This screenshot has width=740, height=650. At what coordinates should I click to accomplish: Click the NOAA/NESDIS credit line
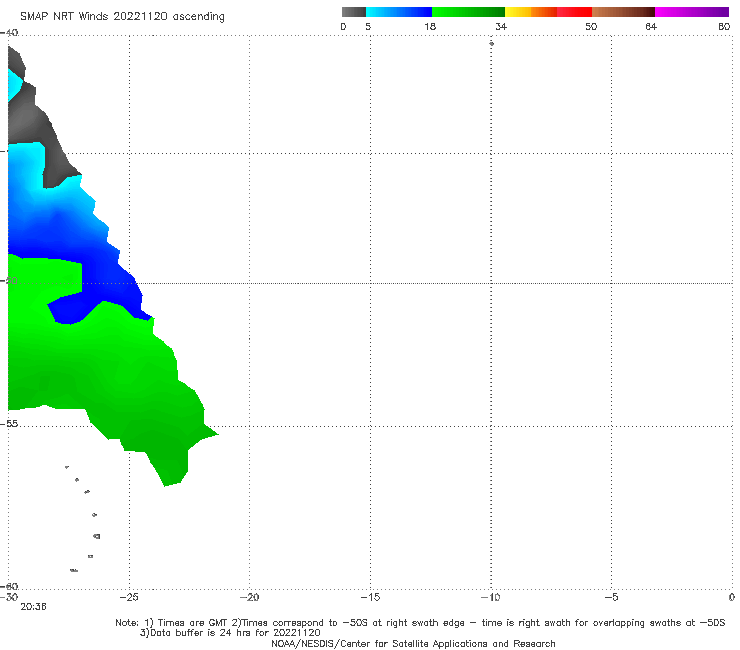pyautogui.click(x=413, y=644)
